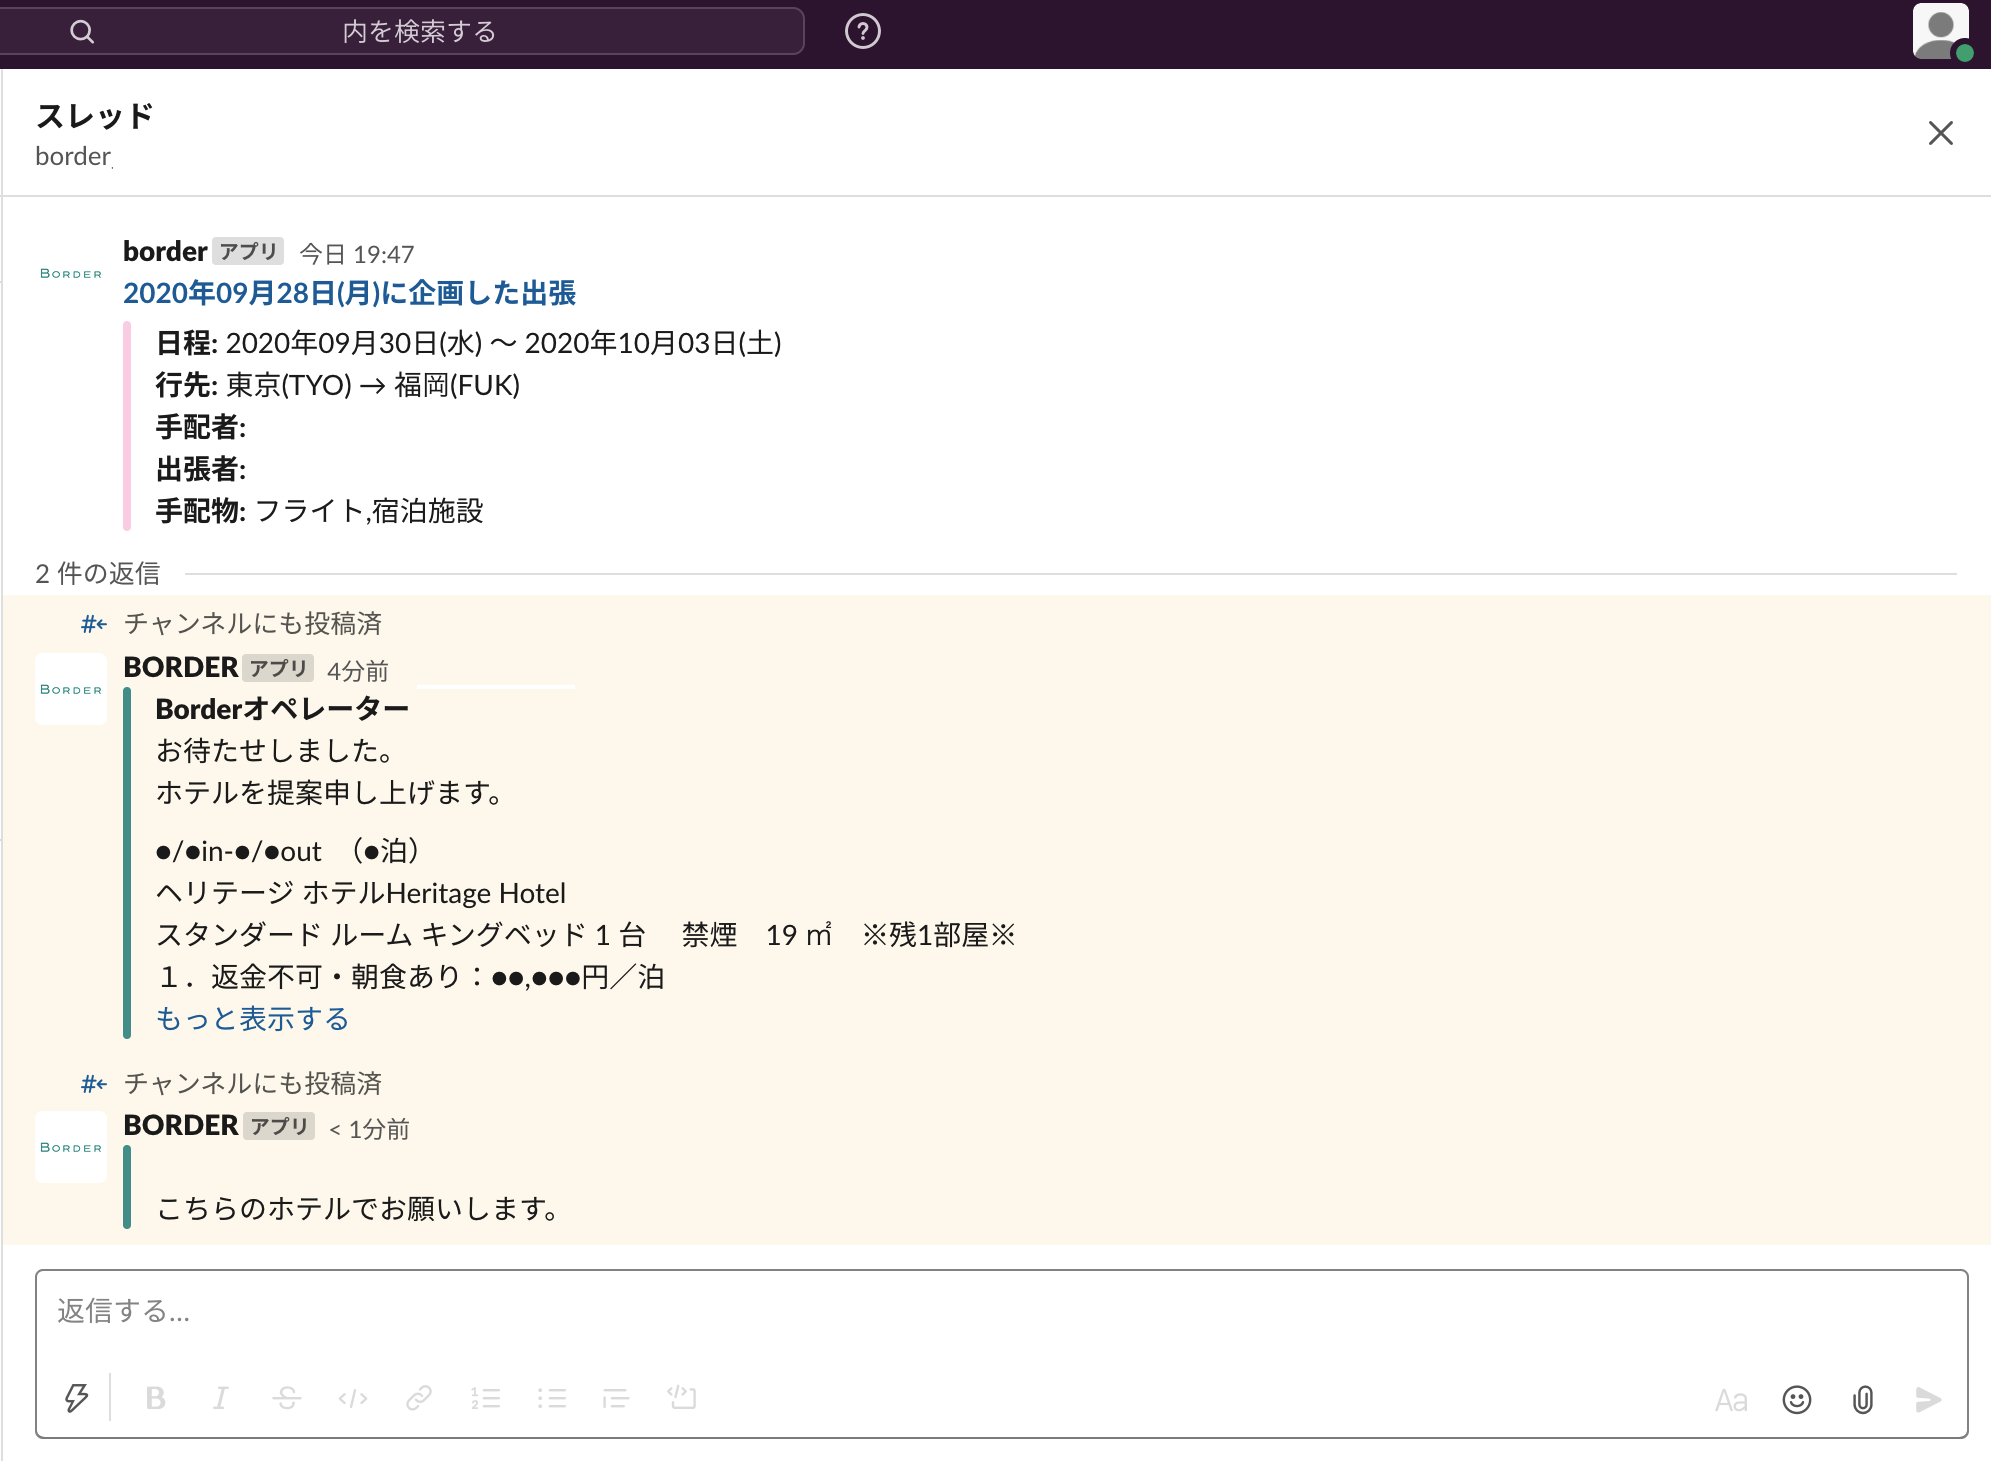Click the 行先: 東京(TYO) → 福岡(FUK) line
This screenshot has width=1993, height=1461.
338,385
